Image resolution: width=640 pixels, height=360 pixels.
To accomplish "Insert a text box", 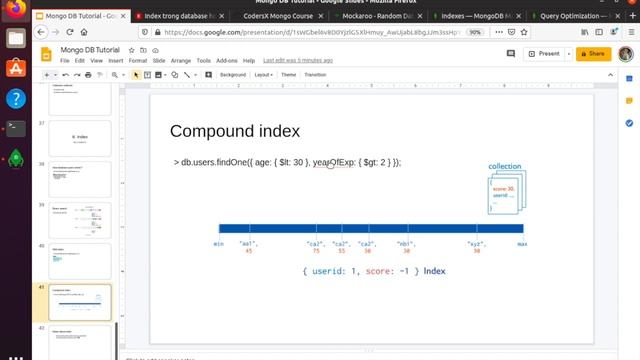I will [147, 75].
